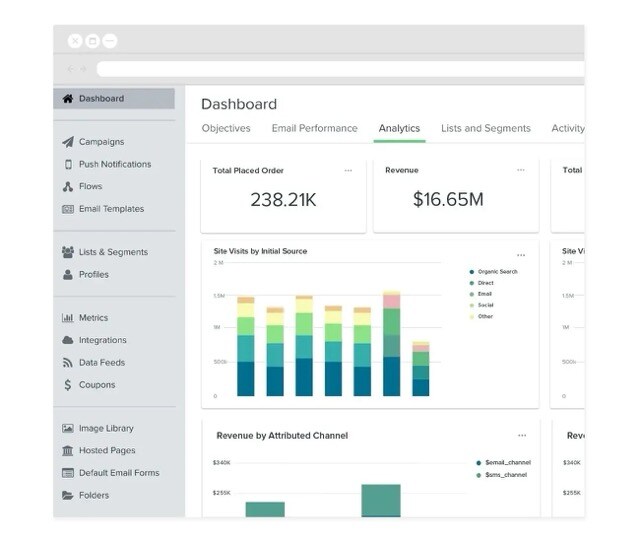The width and height of the screenshot is (640, 542).
Task: Click the Email Templates icon
Action: [x=68, y=209]
